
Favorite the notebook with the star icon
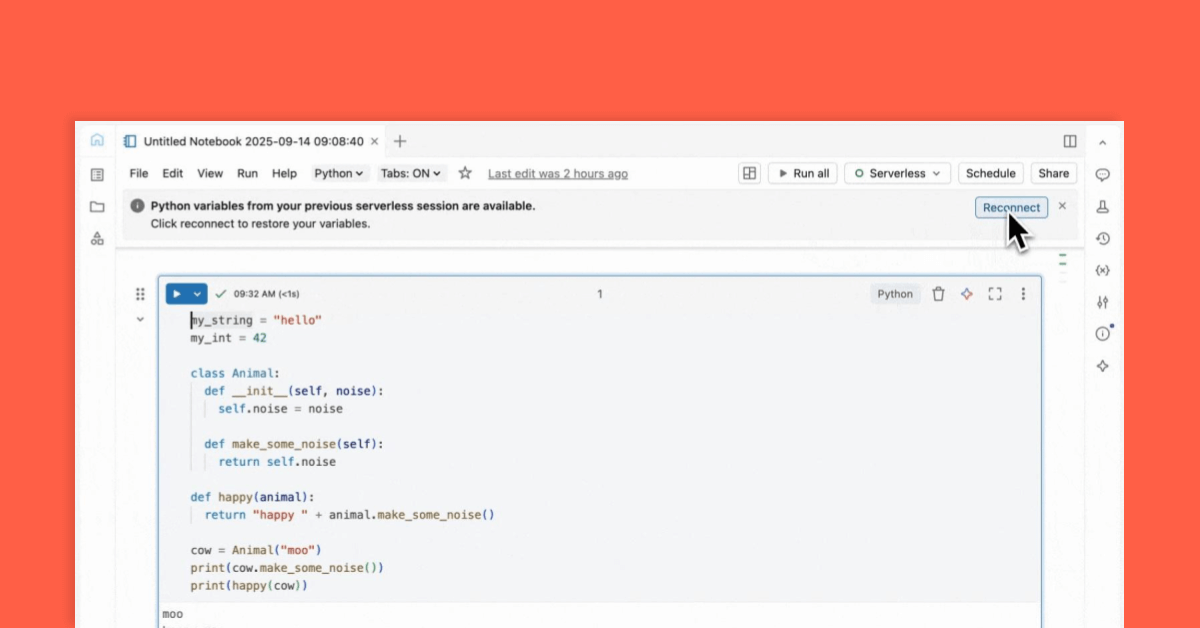[x=465, y=173]
